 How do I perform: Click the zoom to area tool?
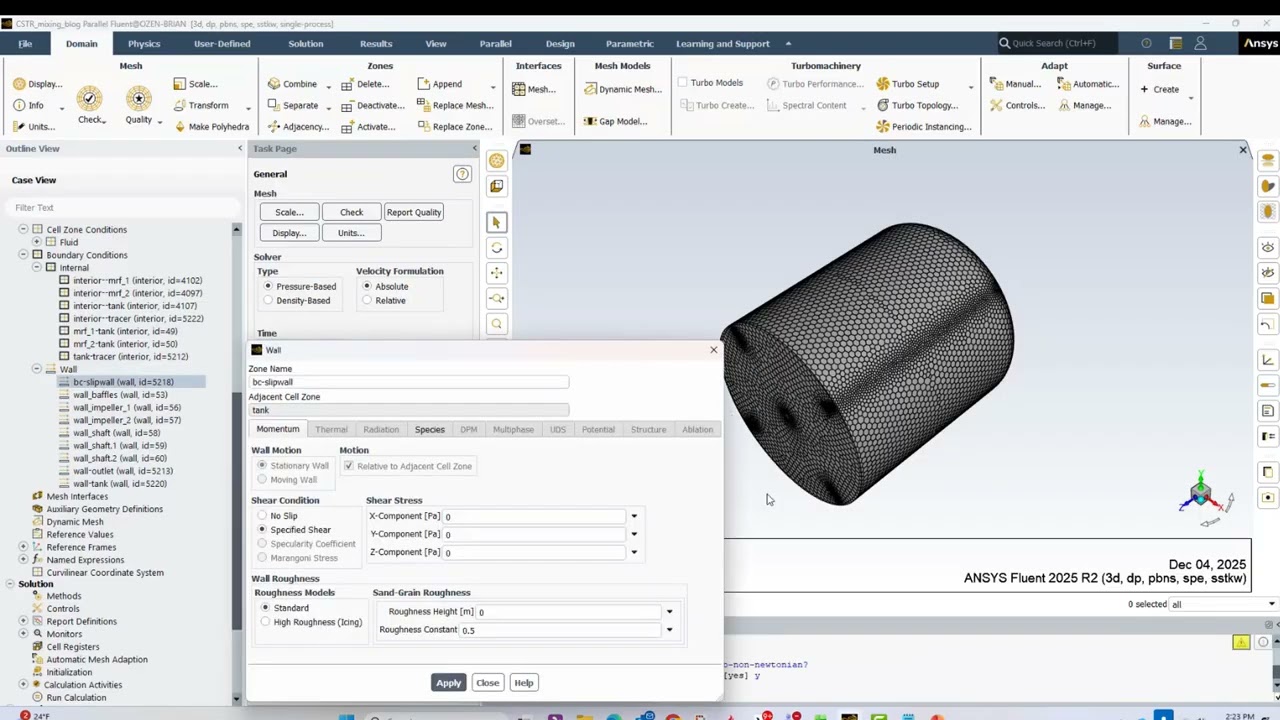tap(496, 324)
